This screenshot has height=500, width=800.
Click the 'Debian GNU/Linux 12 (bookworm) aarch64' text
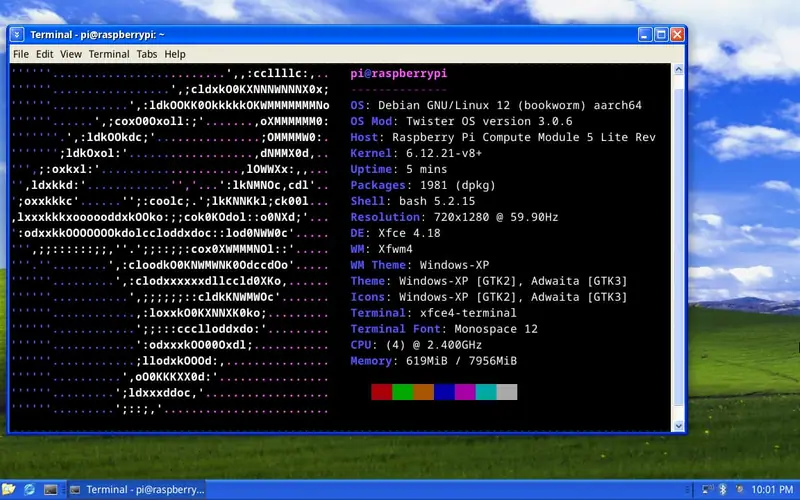[x=510, y=106]
